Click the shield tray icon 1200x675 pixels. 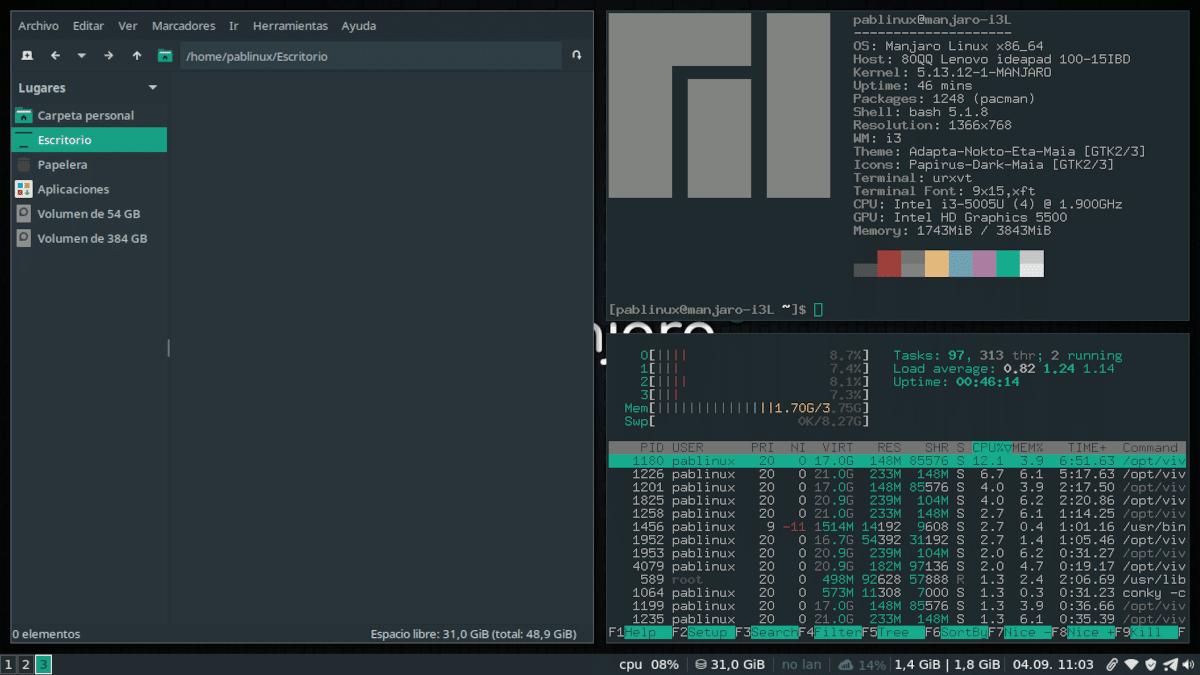tap(1150, 664)
